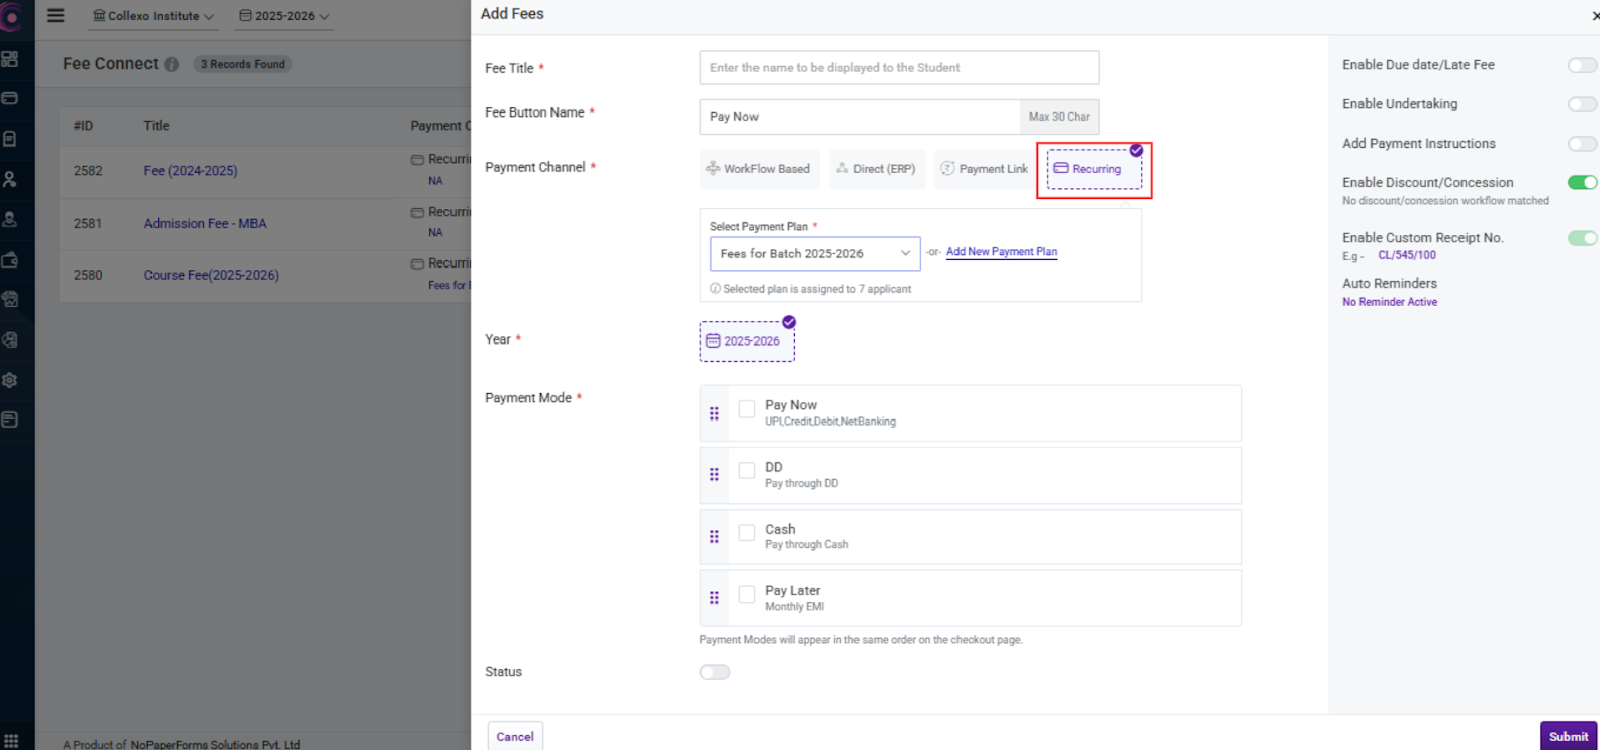Click the Fee Connect info icon

[x=172, y=64]
